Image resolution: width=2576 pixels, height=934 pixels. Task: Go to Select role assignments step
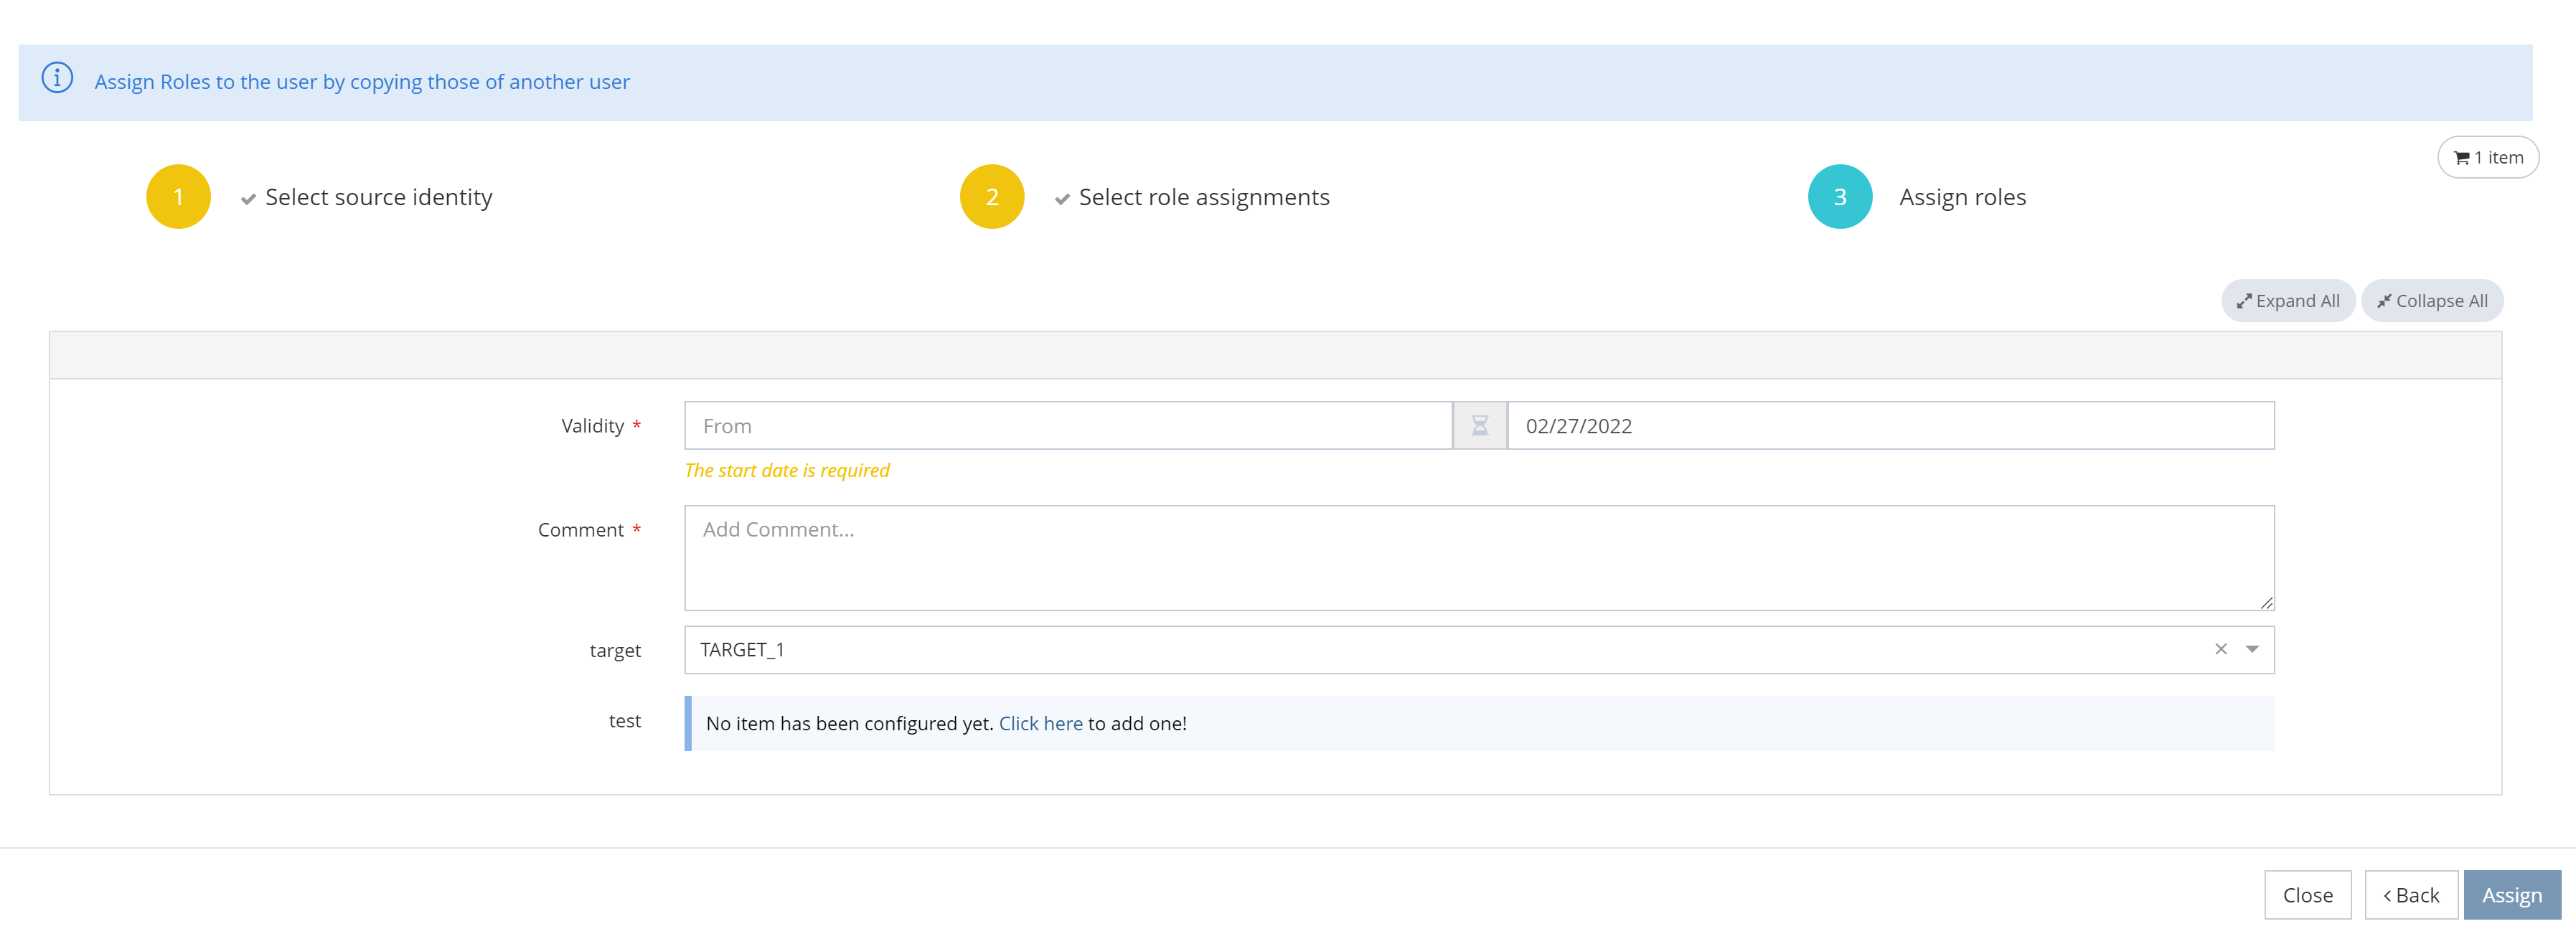click(x=1203, y=198)
